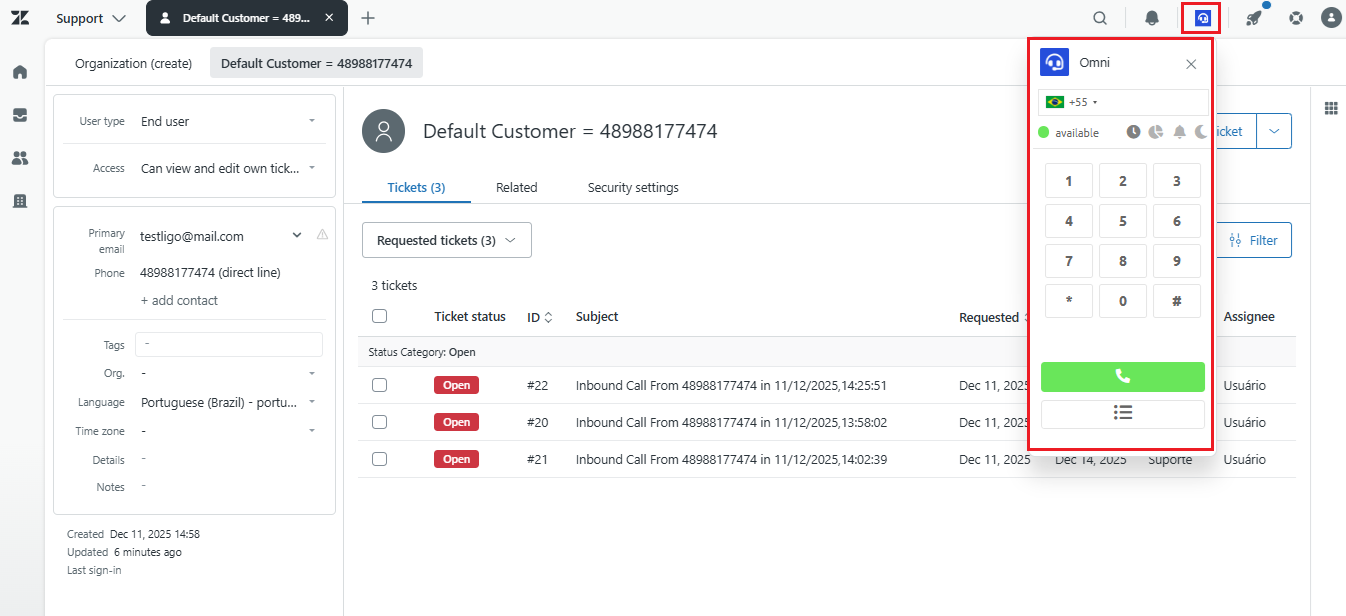Open the rocket what's new icon
The image size is (1346, 616).
pos(1253,18)
